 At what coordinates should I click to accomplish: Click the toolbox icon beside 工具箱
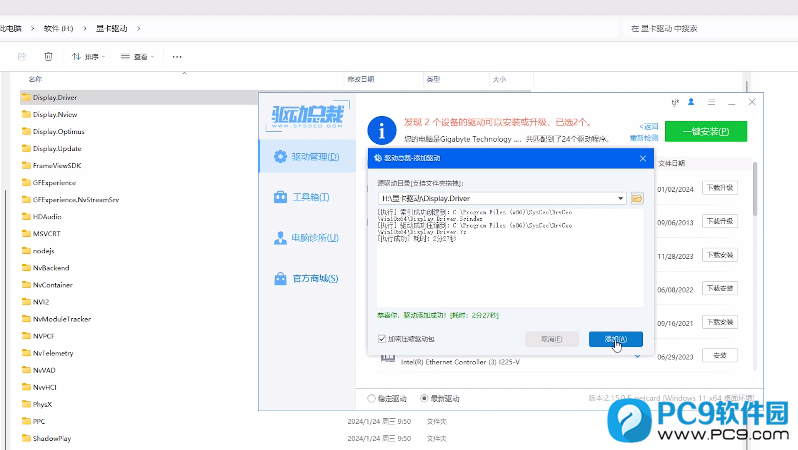point(280,197)
